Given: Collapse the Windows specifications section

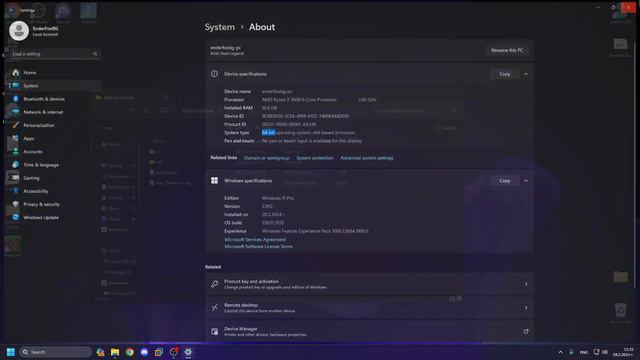Looking at the screenshot, I should (x=526, y=181).
